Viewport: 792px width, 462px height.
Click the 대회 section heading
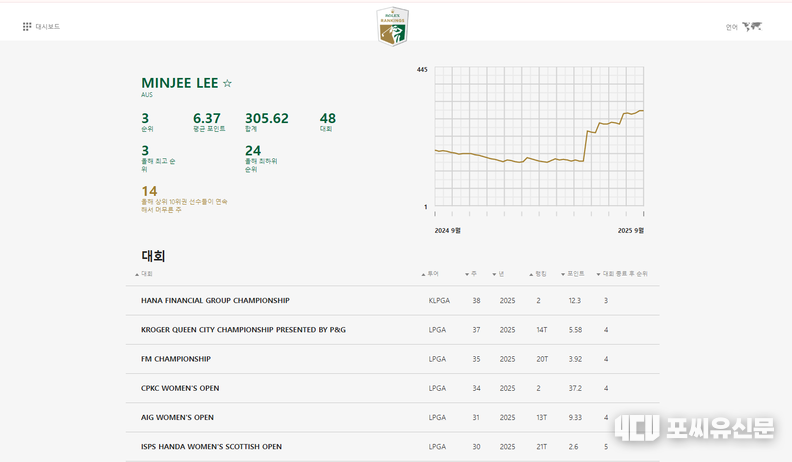click(154, 256)
